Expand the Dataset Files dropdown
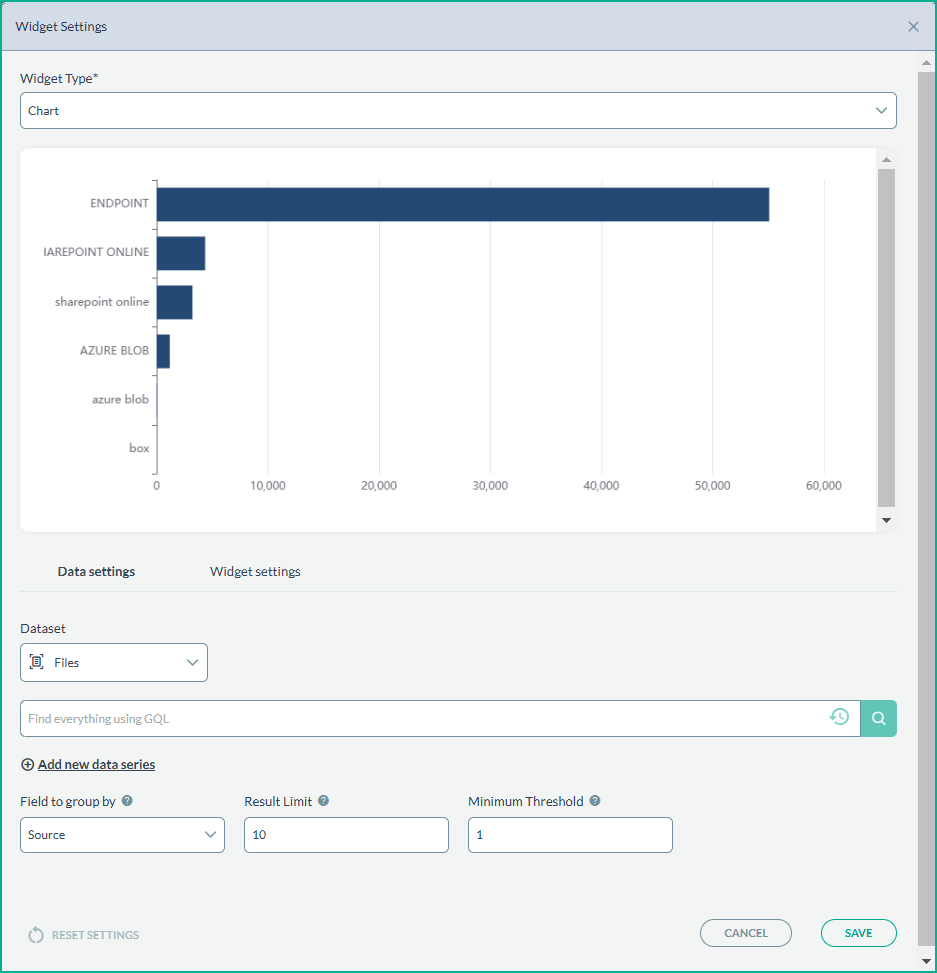937x973 pixels. [114, 663]
